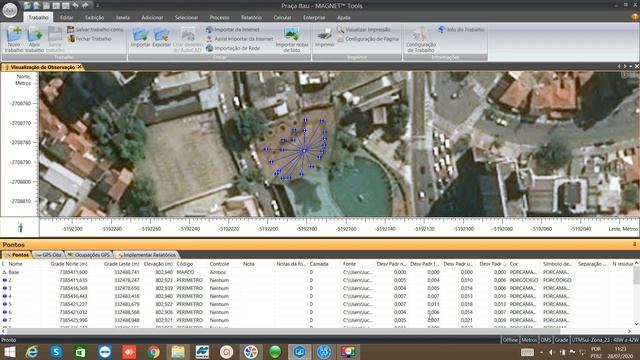
Task: Select Importação de Rede
Action: click(233, 48)
